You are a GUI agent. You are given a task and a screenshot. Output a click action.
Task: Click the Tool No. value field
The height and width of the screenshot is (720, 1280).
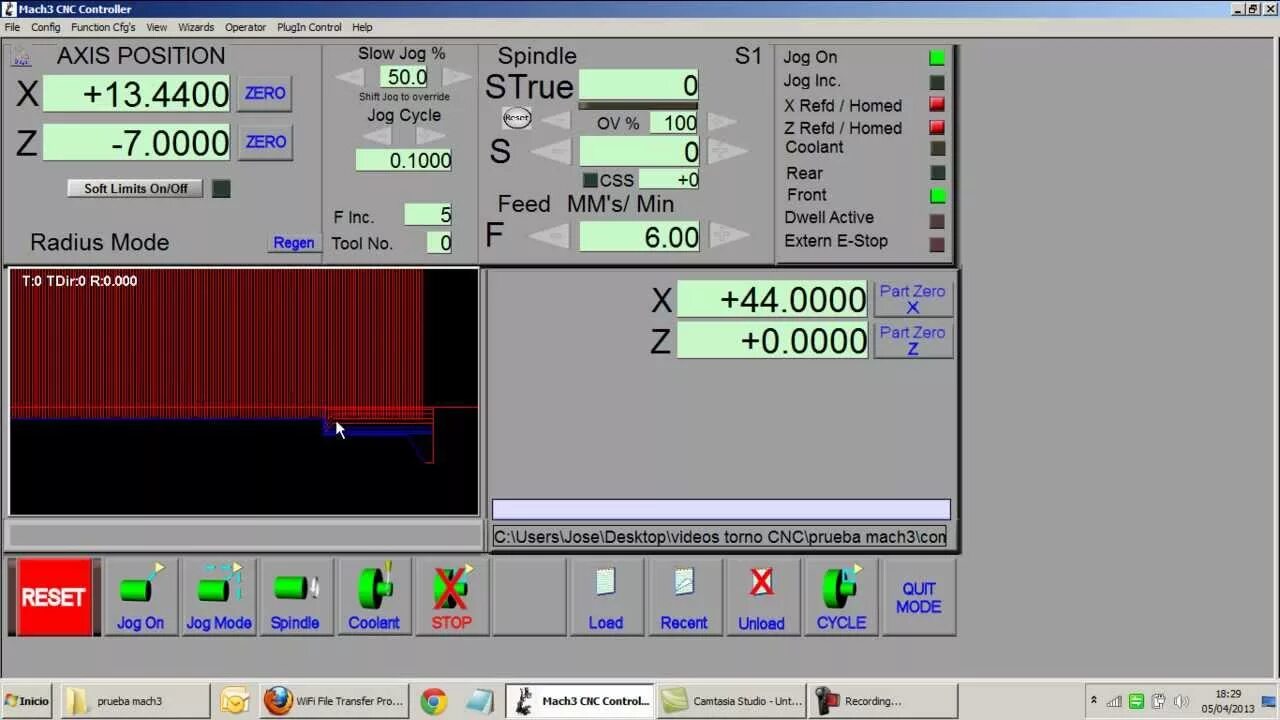pos(440,243)
